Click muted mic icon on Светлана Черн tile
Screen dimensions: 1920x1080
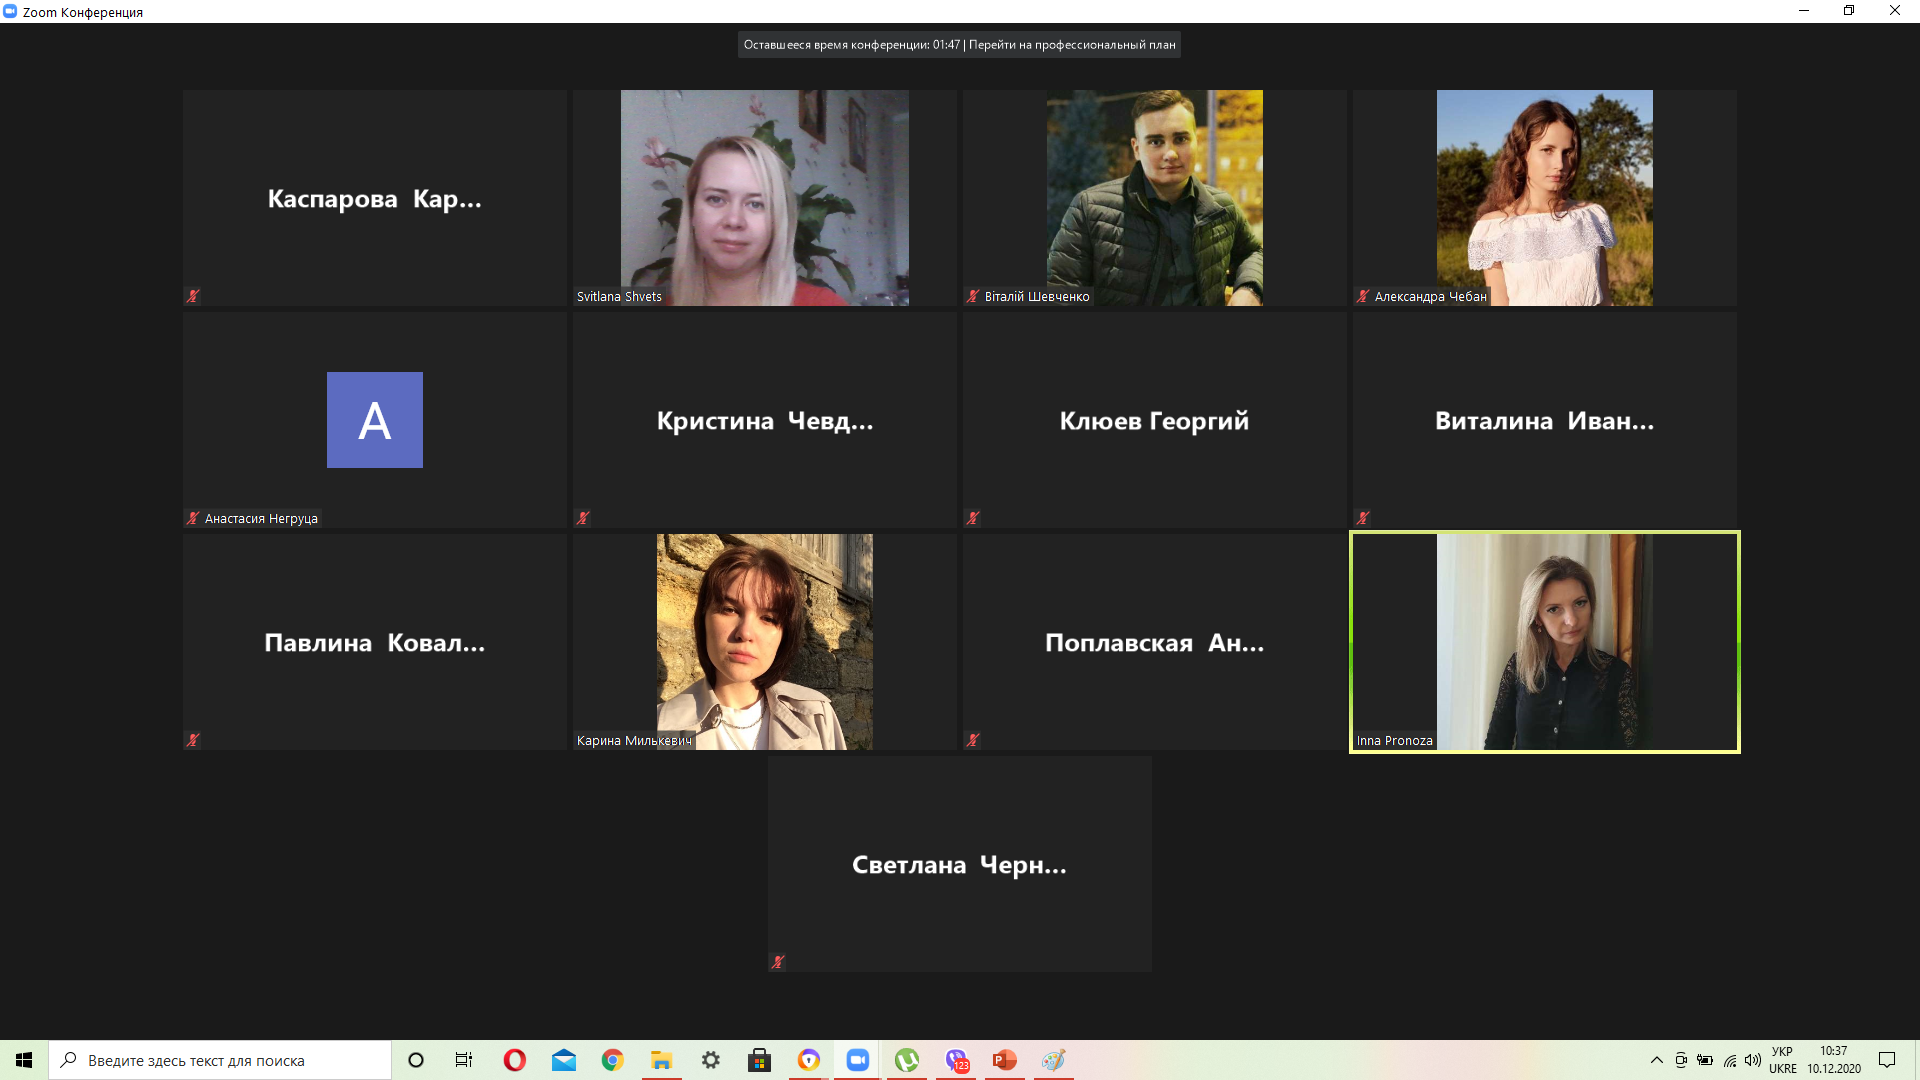[778, 962]
